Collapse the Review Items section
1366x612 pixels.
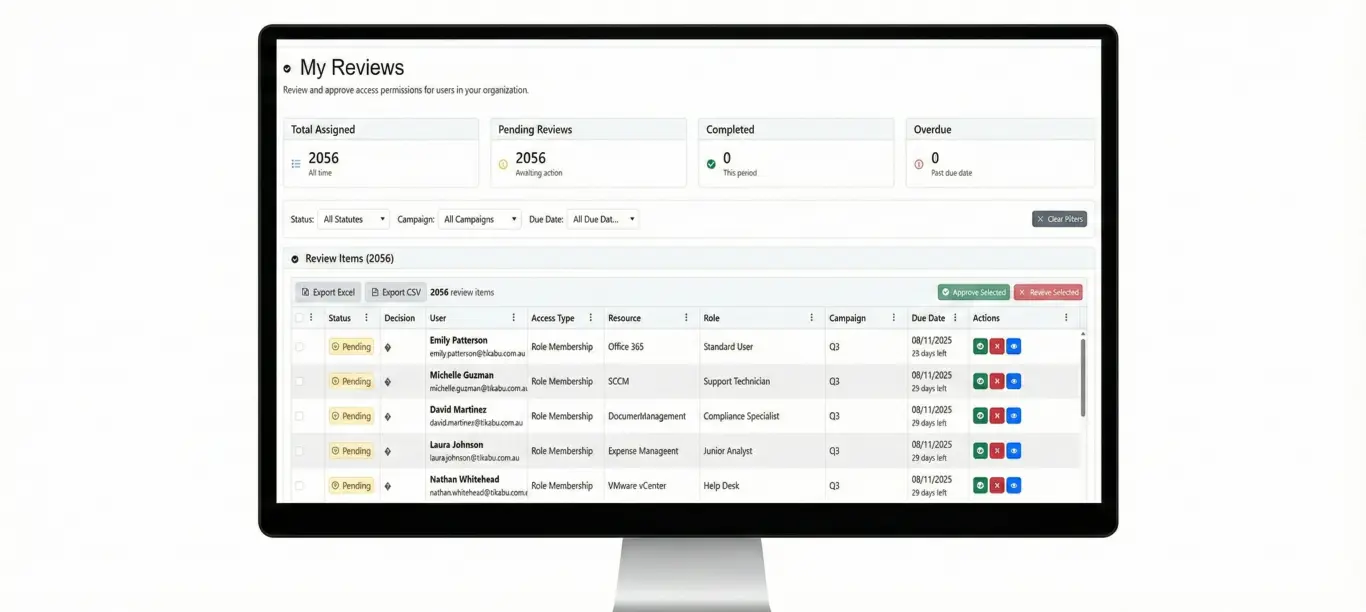pyautogui.click(x=295, y=259)
